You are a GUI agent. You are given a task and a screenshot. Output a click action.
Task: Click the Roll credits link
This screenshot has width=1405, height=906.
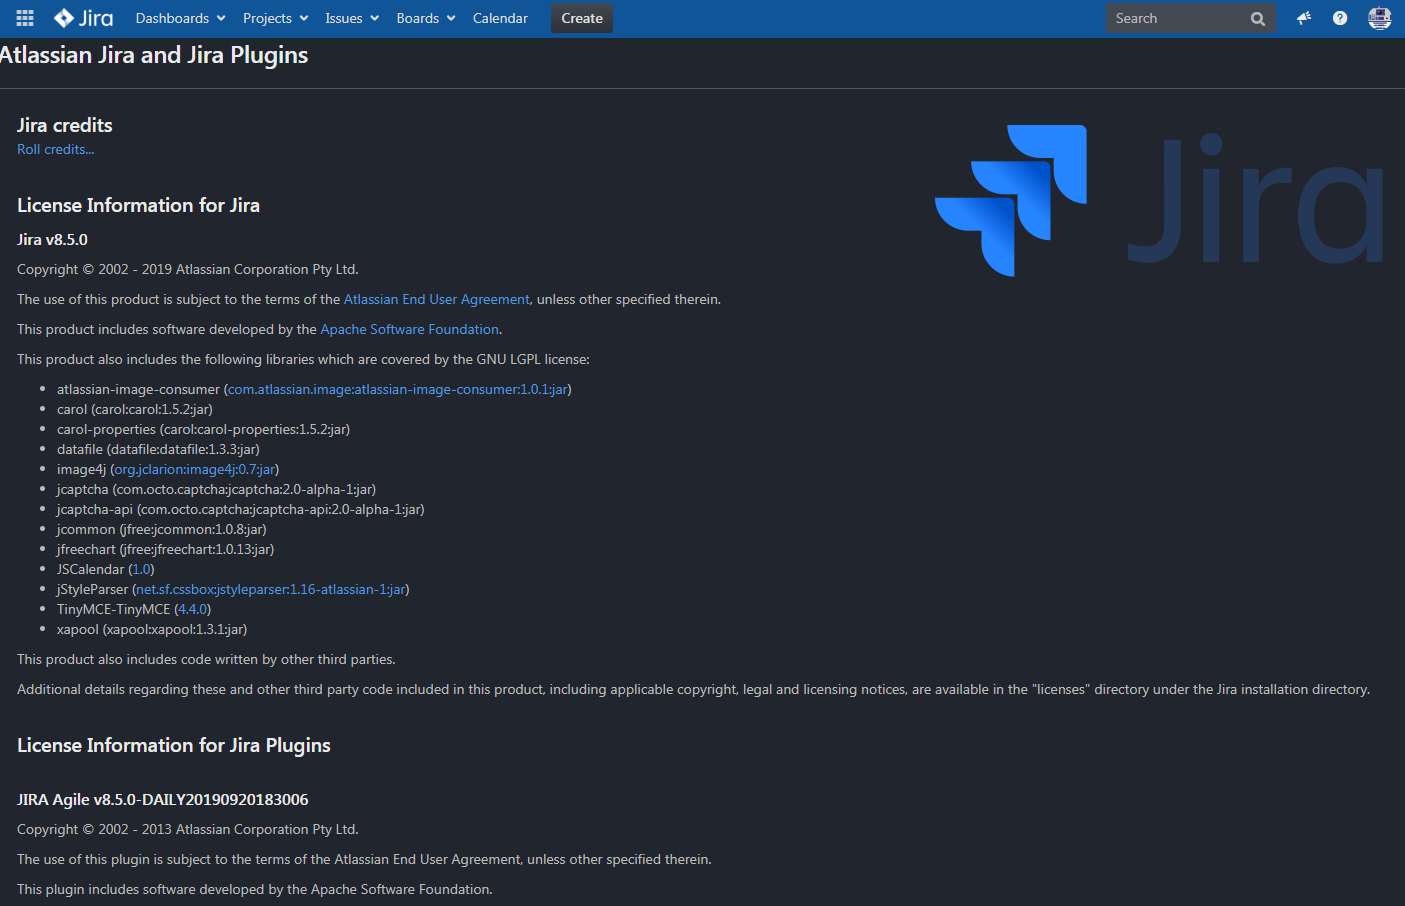tap(55, 149)
